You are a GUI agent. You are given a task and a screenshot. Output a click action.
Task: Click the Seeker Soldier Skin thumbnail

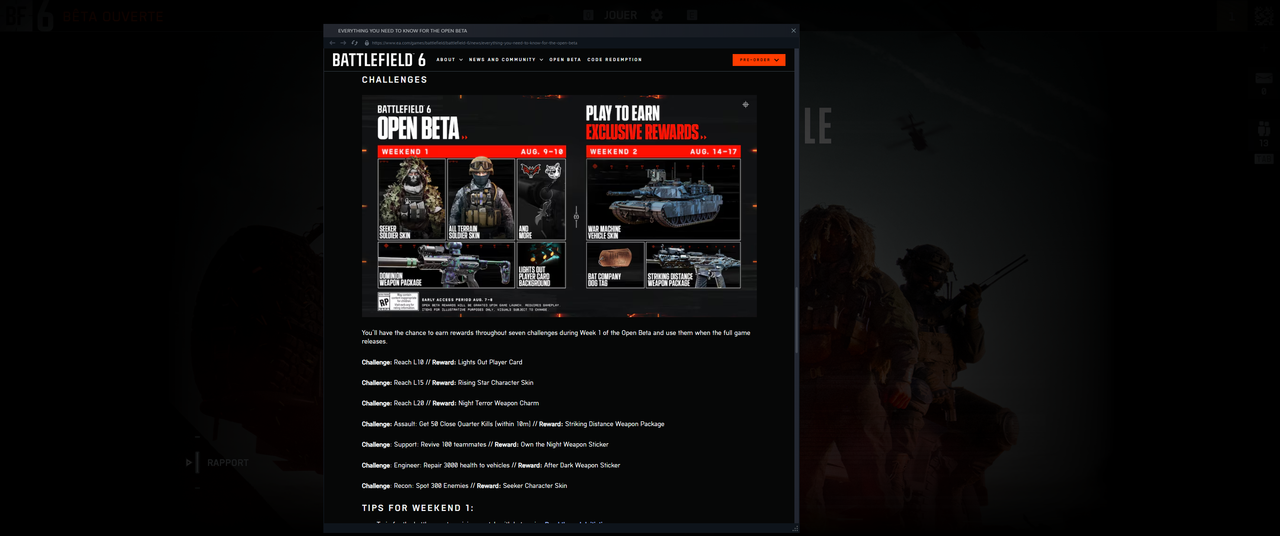point(411,199)
